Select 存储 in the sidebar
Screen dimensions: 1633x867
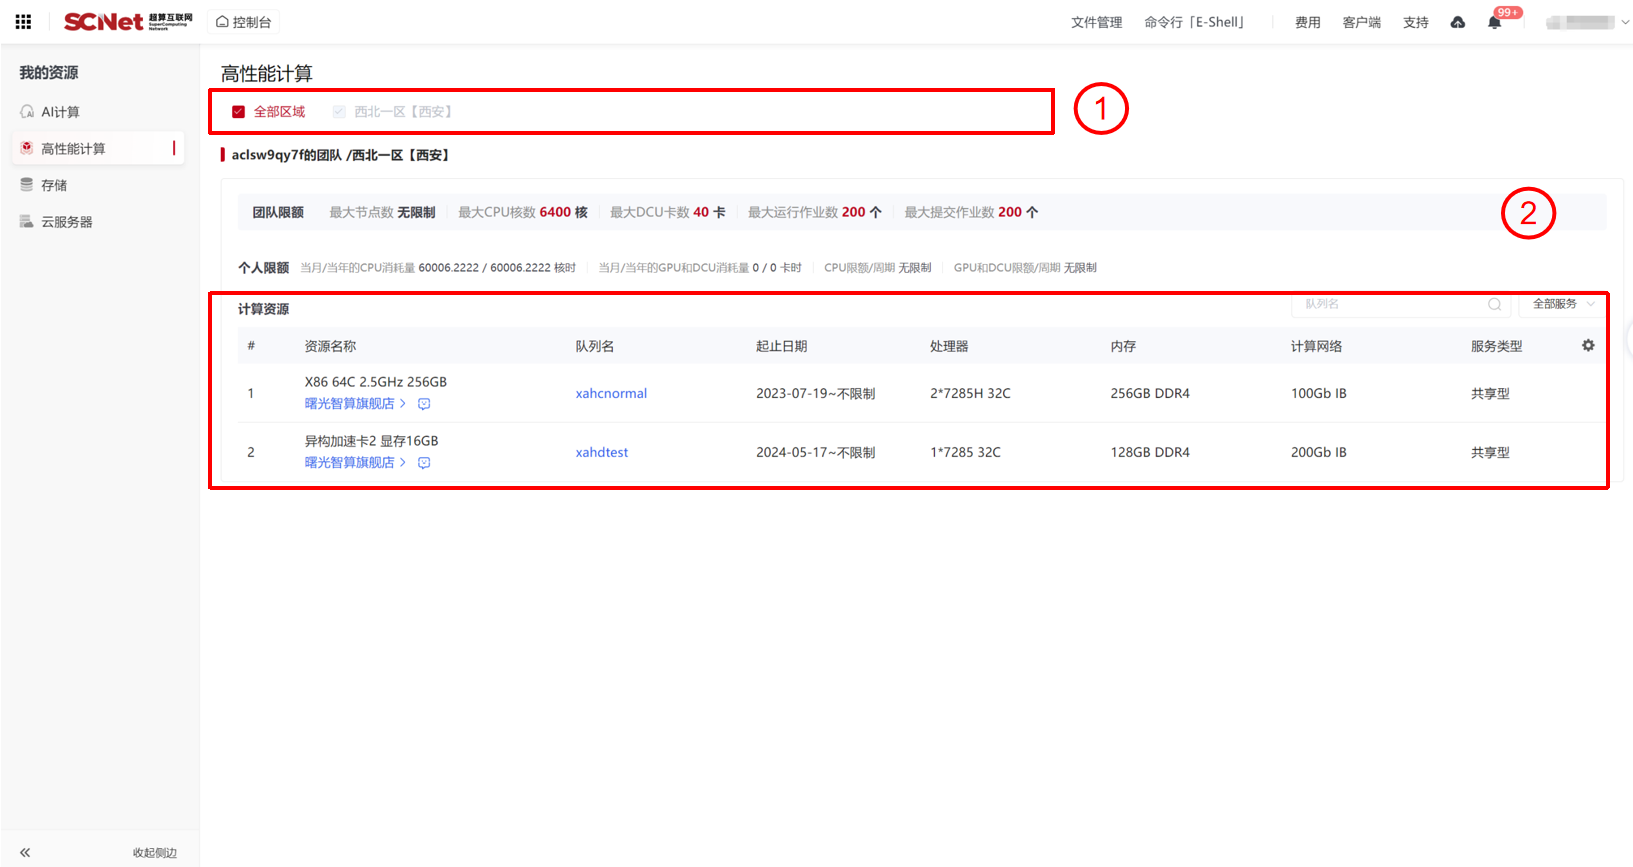click(54, 185)
